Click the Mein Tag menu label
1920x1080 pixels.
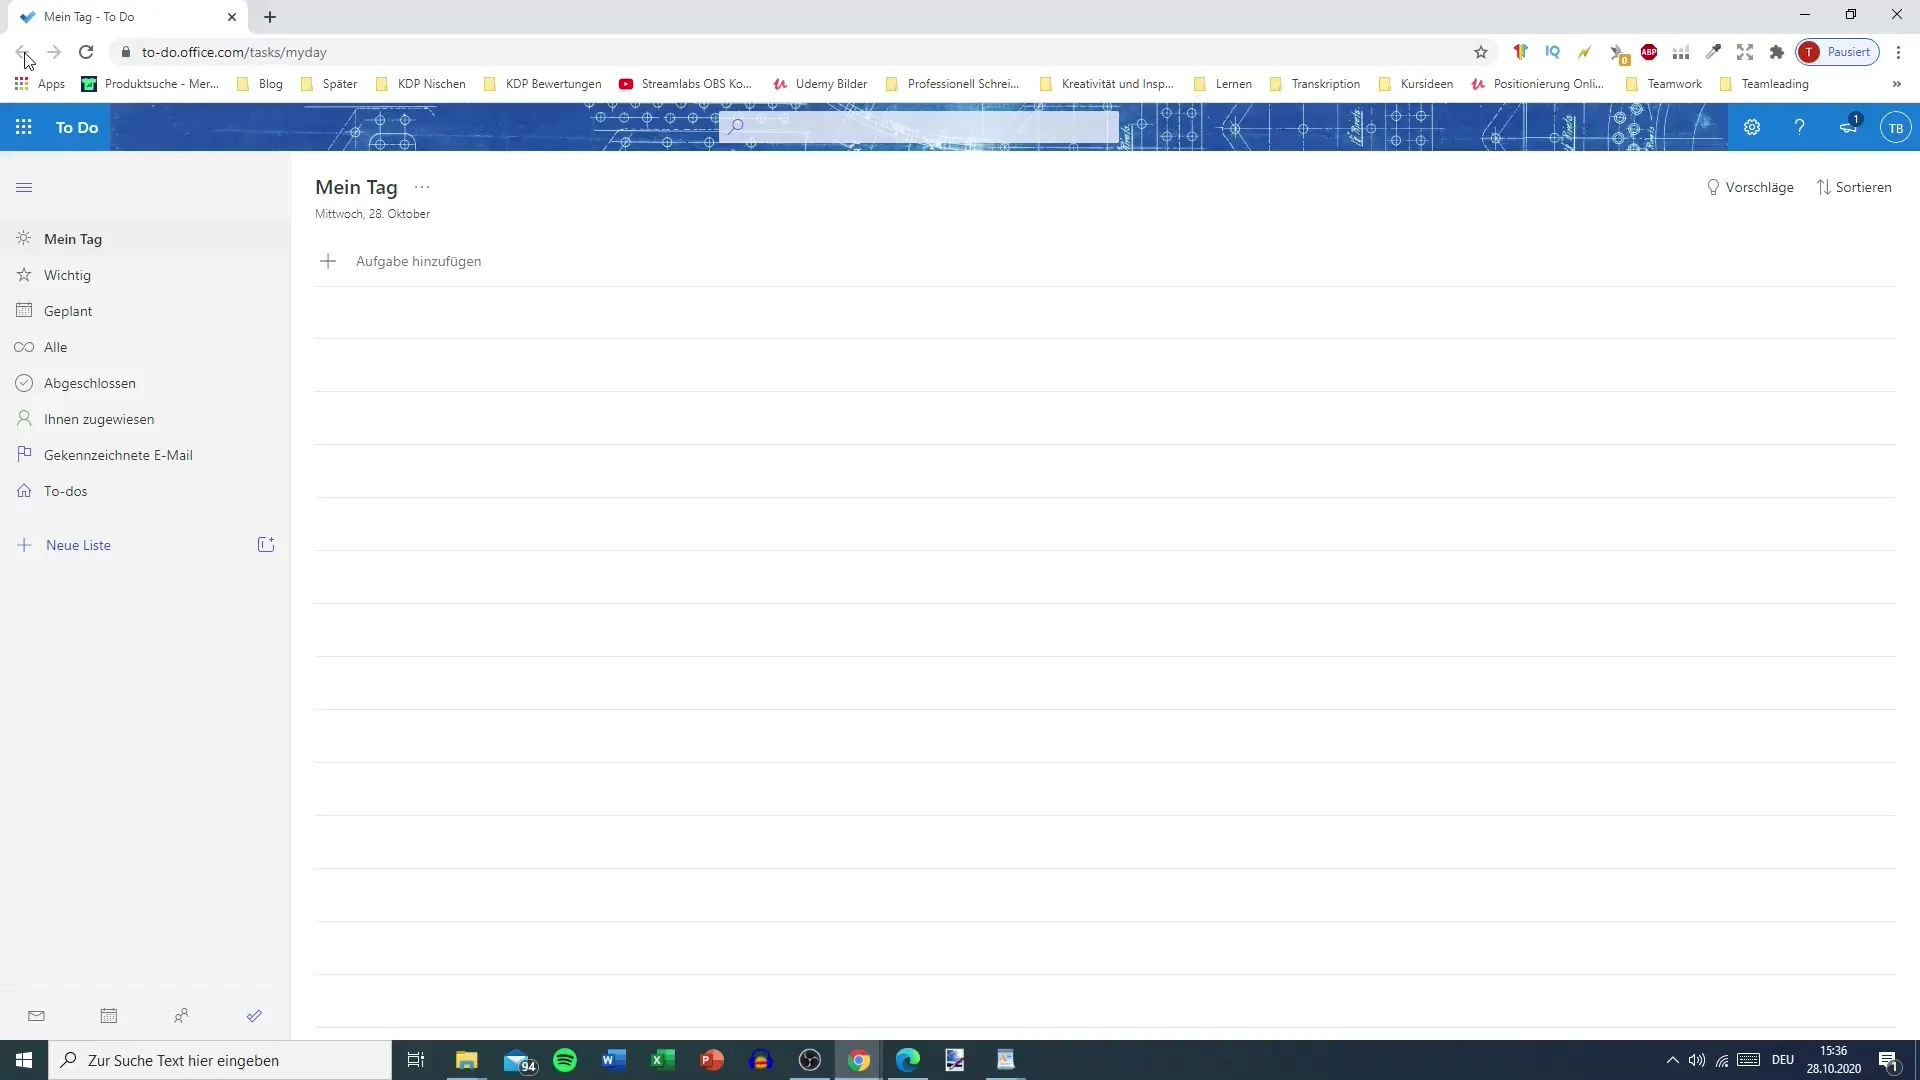point(73,239)
